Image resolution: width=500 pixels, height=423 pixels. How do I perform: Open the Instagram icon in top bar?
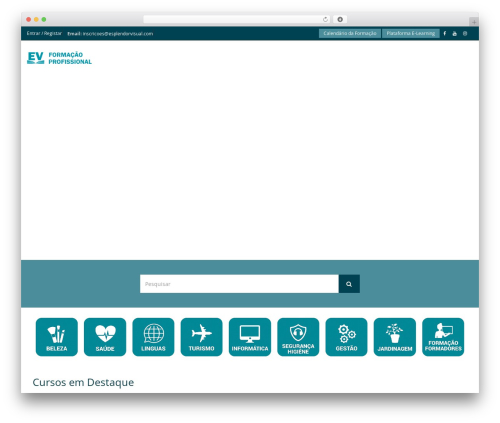coord(465,33)
